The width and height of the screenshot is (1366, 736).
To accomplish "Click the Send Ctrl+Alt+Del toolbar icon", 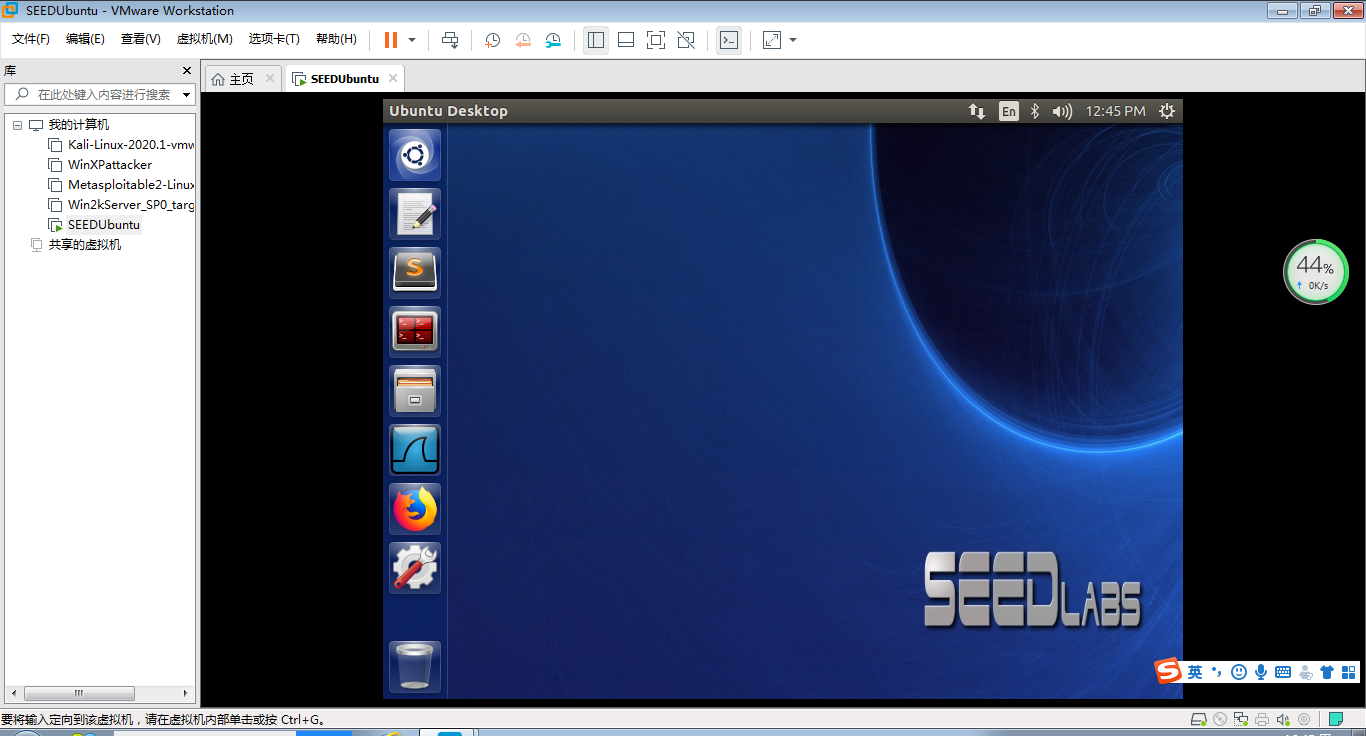I will pyautogui.click(x=450, y=40).
